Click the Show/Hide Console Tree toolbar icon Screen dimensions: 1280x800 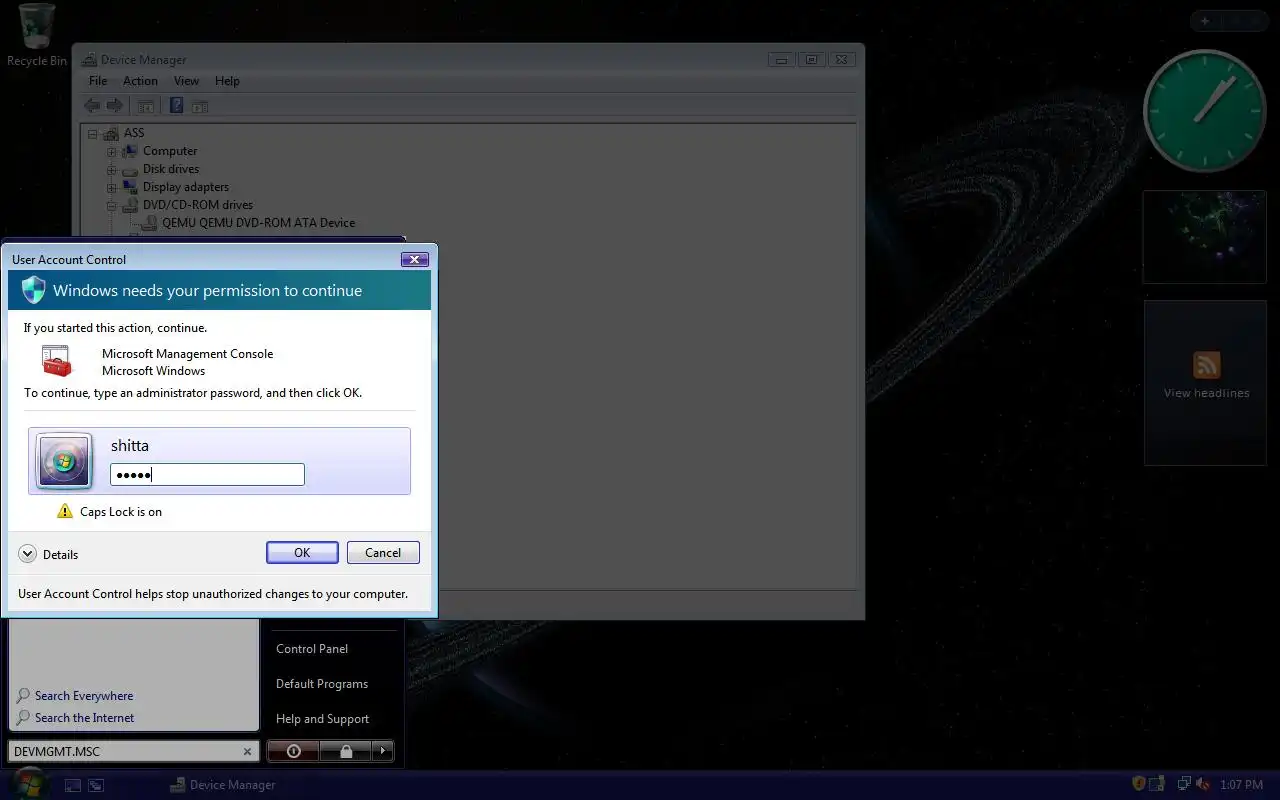146,105
